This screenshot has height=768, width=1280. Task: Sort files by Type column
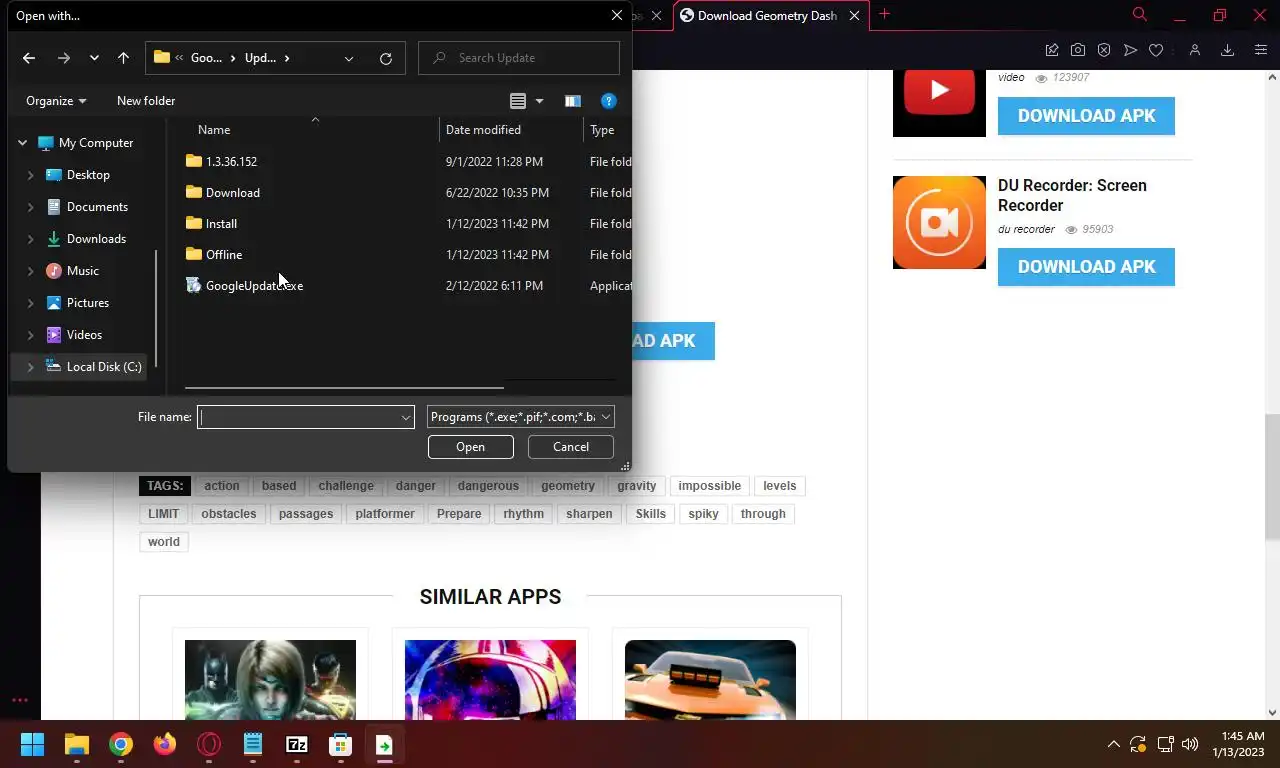click(602, 130)
